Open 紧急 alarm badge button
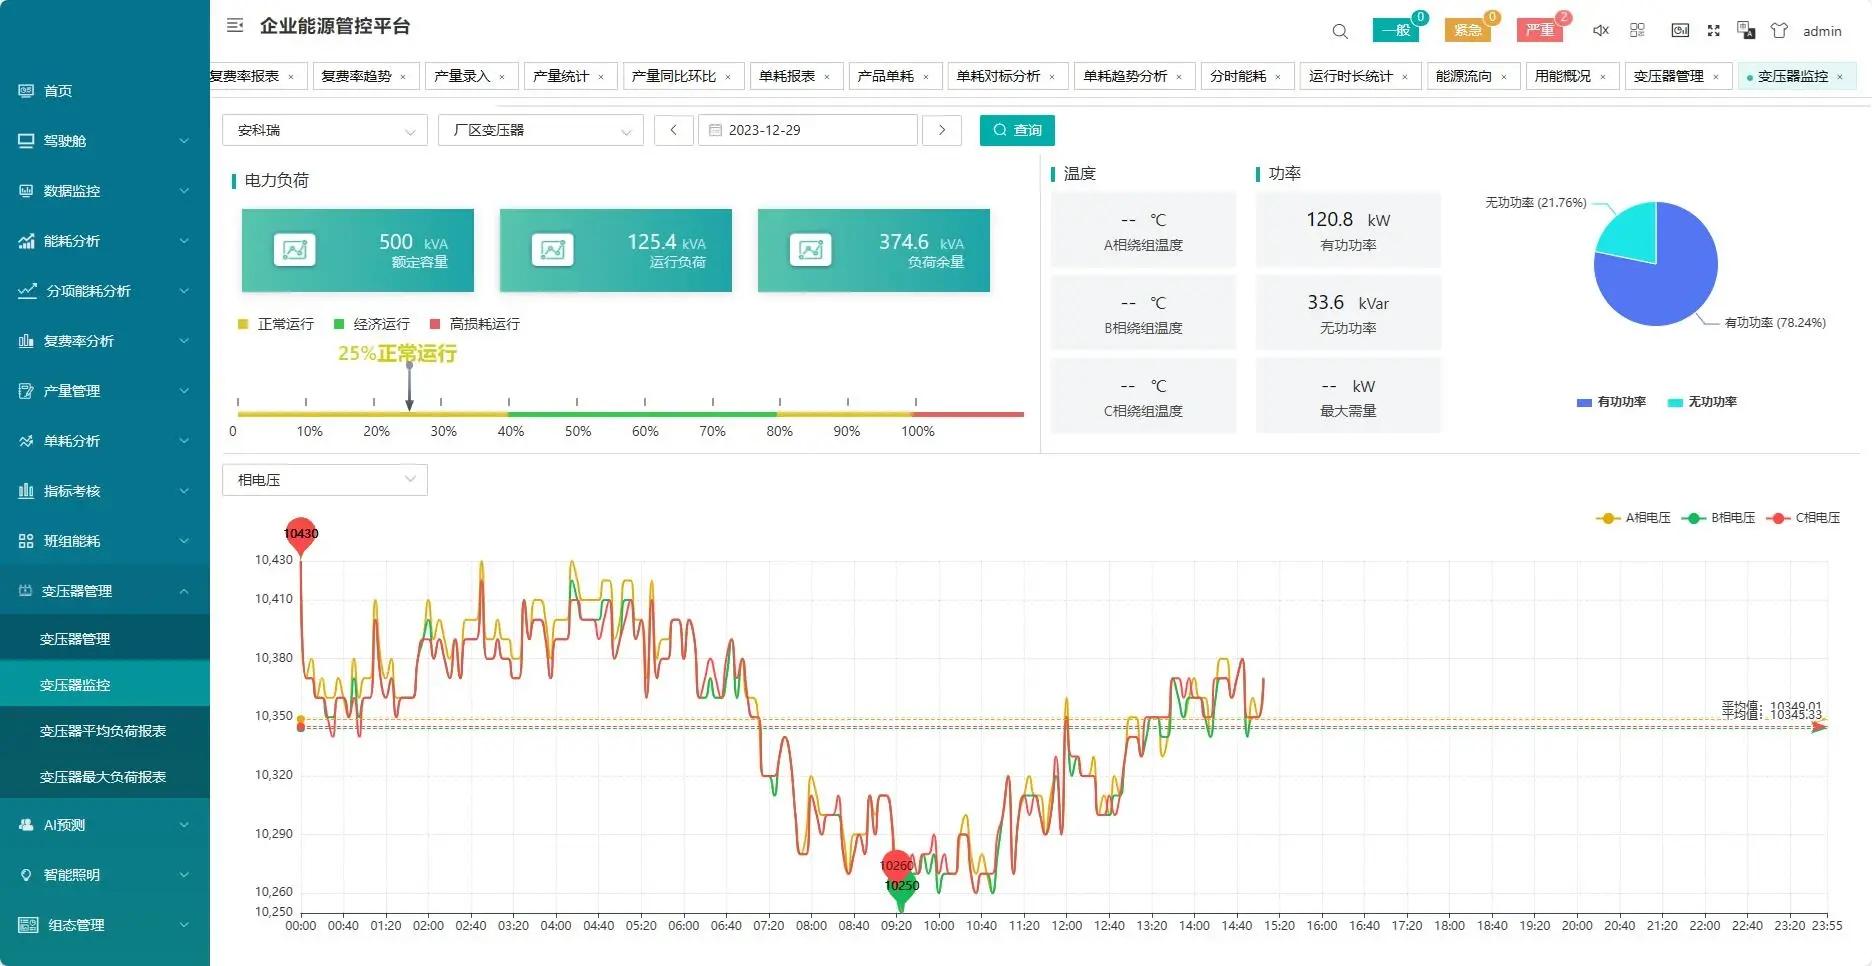The height and width of the screenshot is (966, 1872). pos(1468,30)
